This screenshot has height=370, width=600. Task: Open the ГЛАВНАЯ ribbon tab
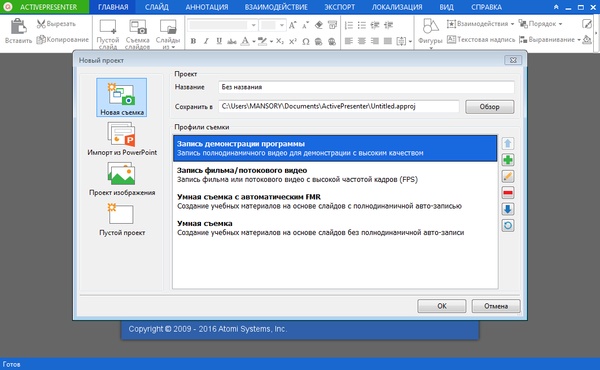pos(113,7)
